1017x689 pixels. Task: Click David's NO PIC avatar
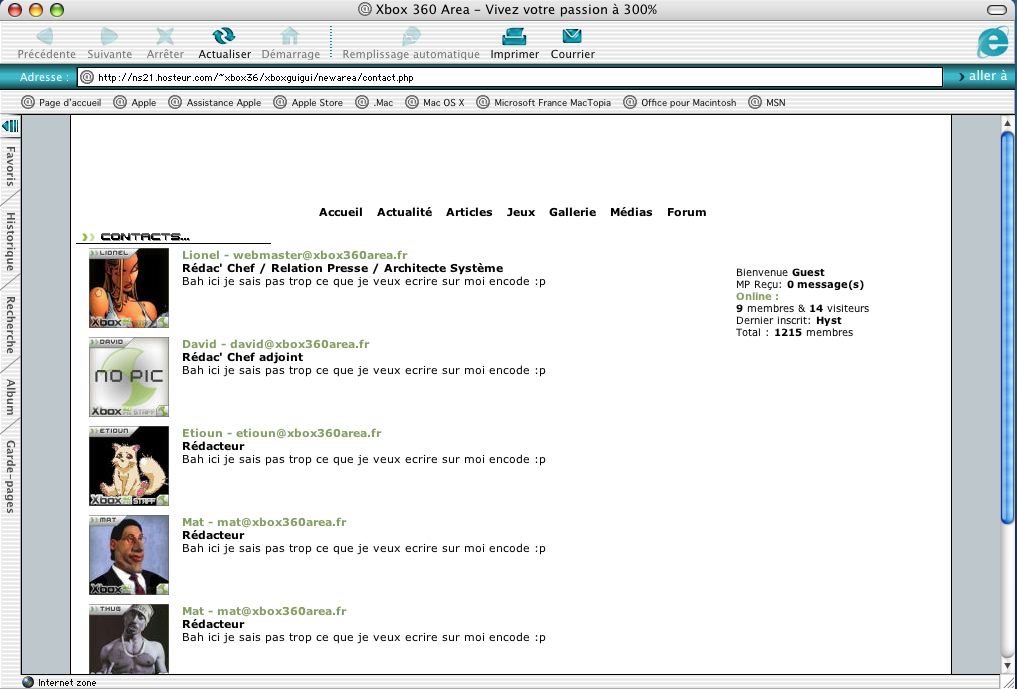click(129, 377)
